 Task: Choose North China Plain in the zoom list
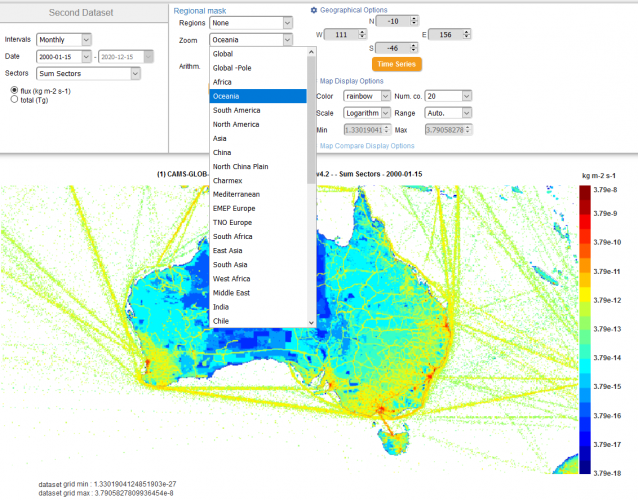pos(258,166)
